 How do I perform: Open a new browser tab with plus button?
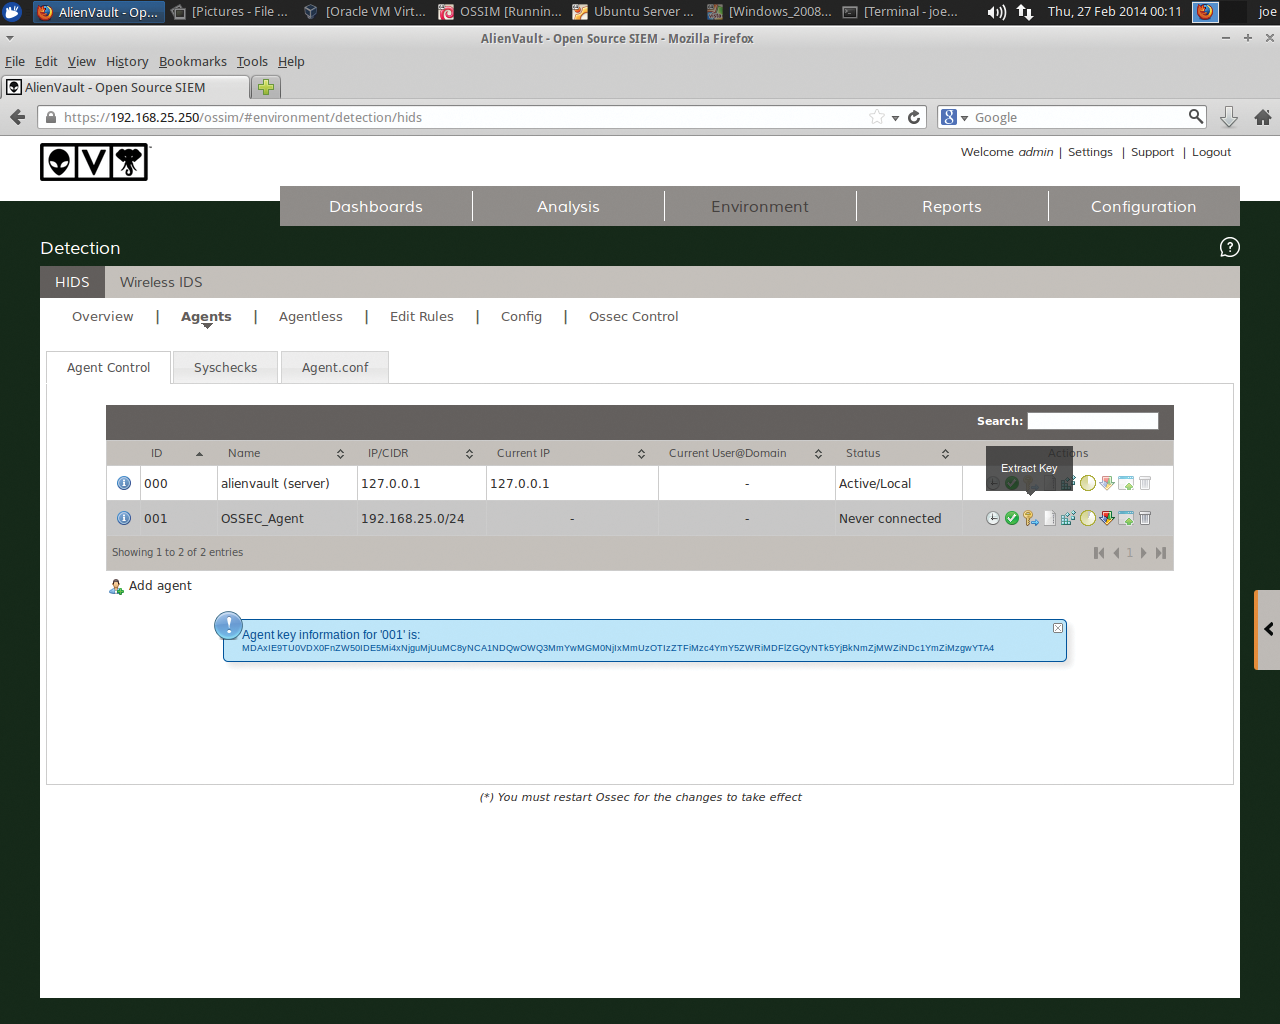266,87
